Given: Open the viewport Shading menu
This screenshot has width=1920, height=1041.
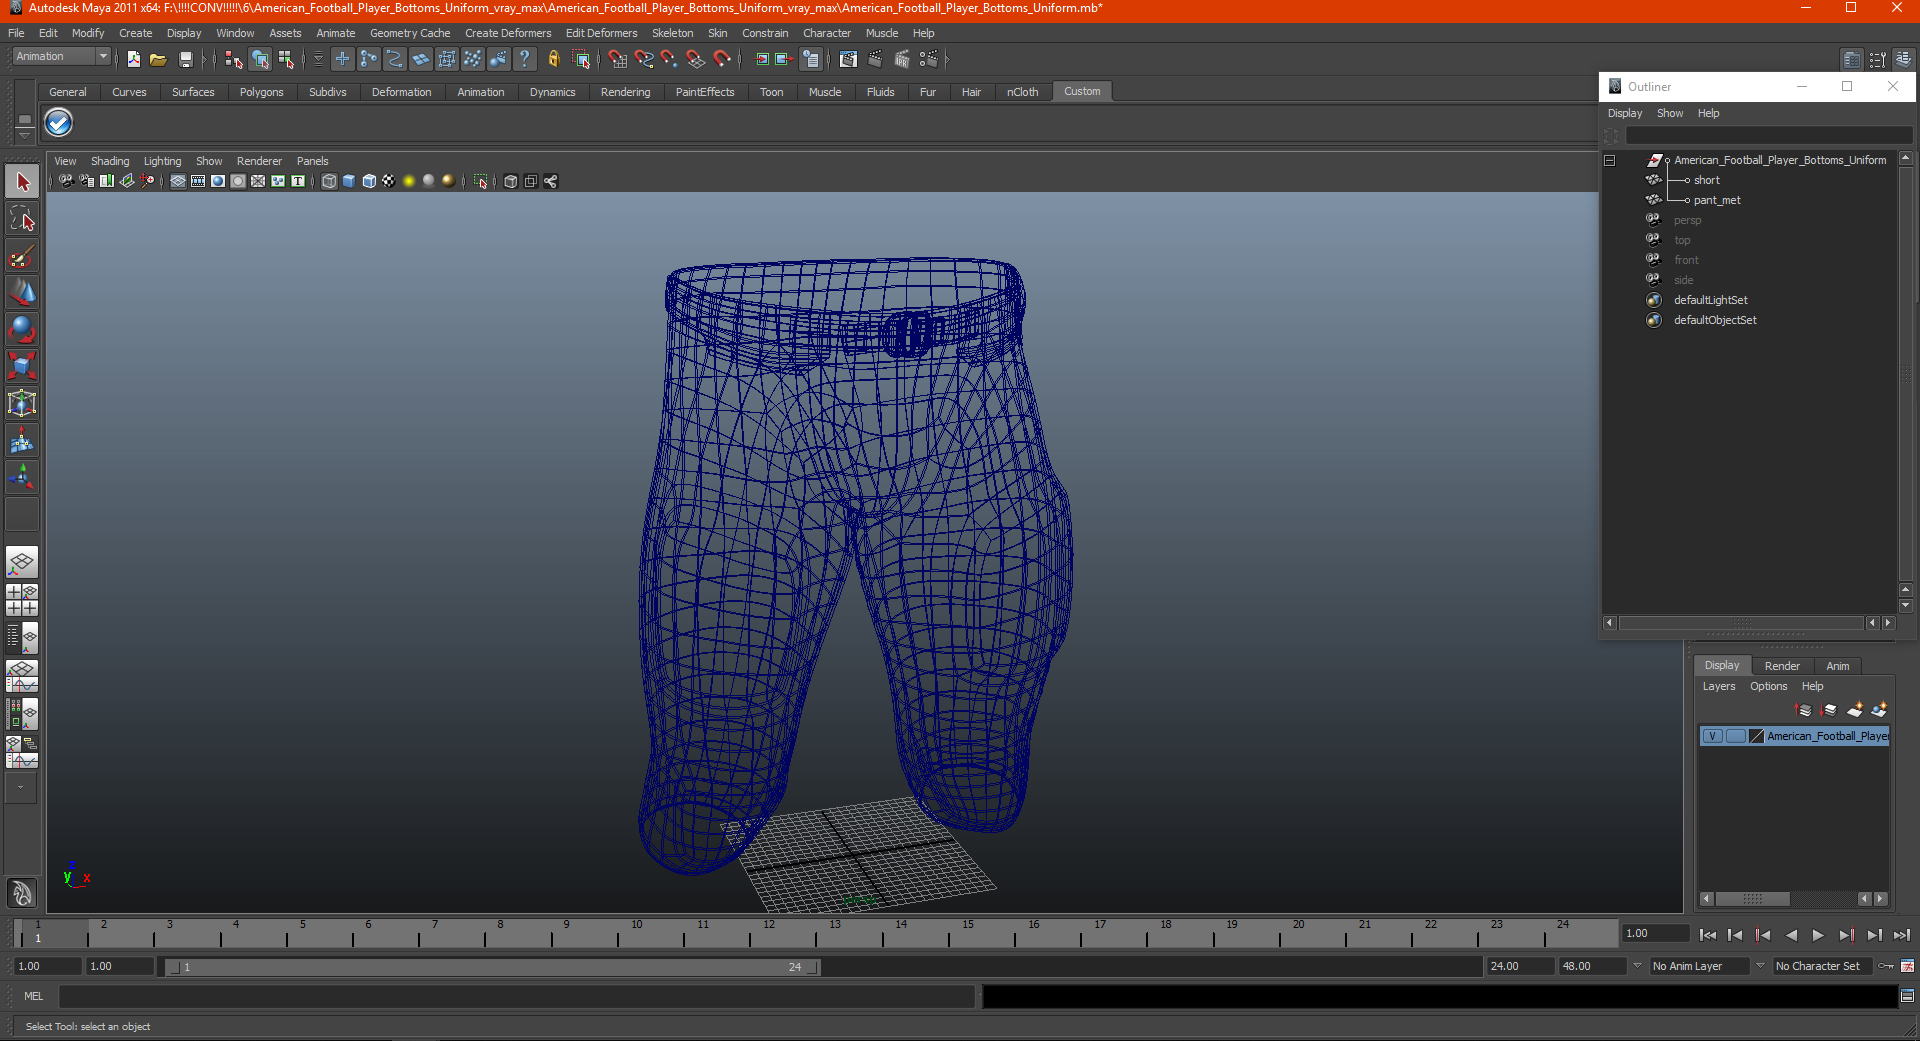Looking at the screenshot, I should tap(110, 161).
